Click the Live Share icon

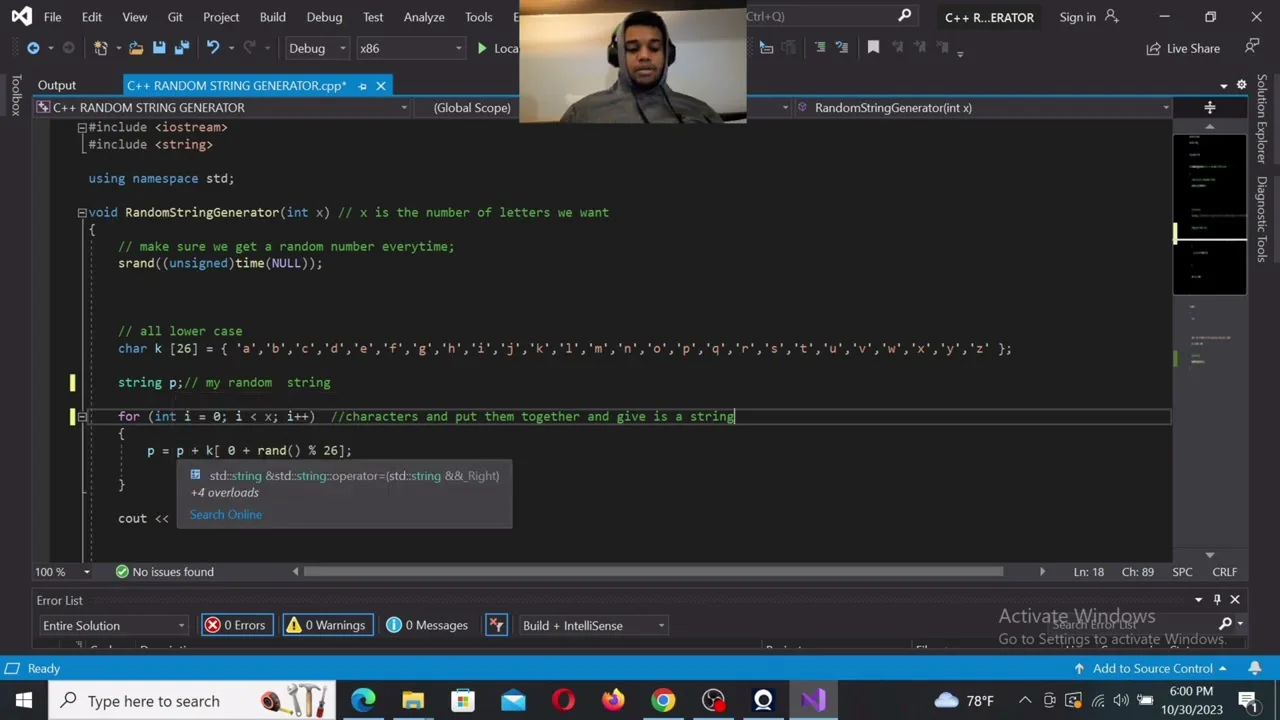point(1183,48)
